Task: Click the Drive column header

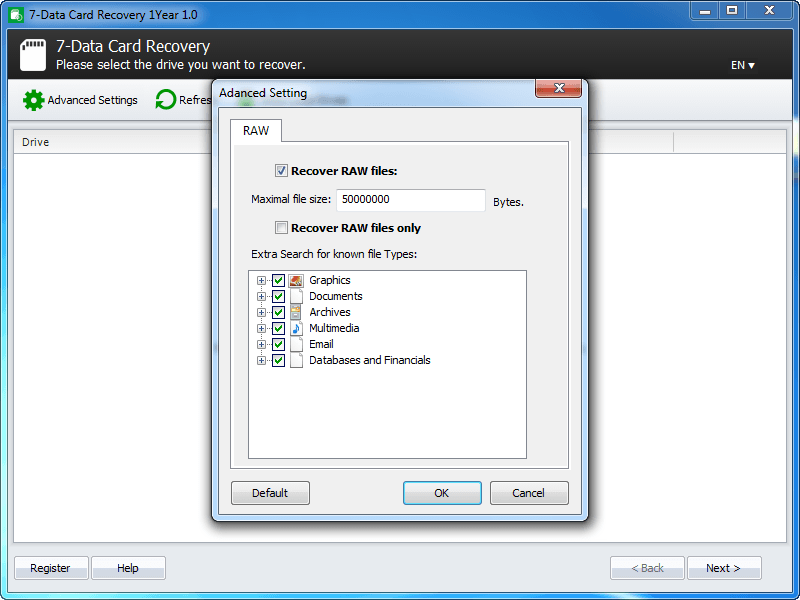Action: [x=112, y=142]
